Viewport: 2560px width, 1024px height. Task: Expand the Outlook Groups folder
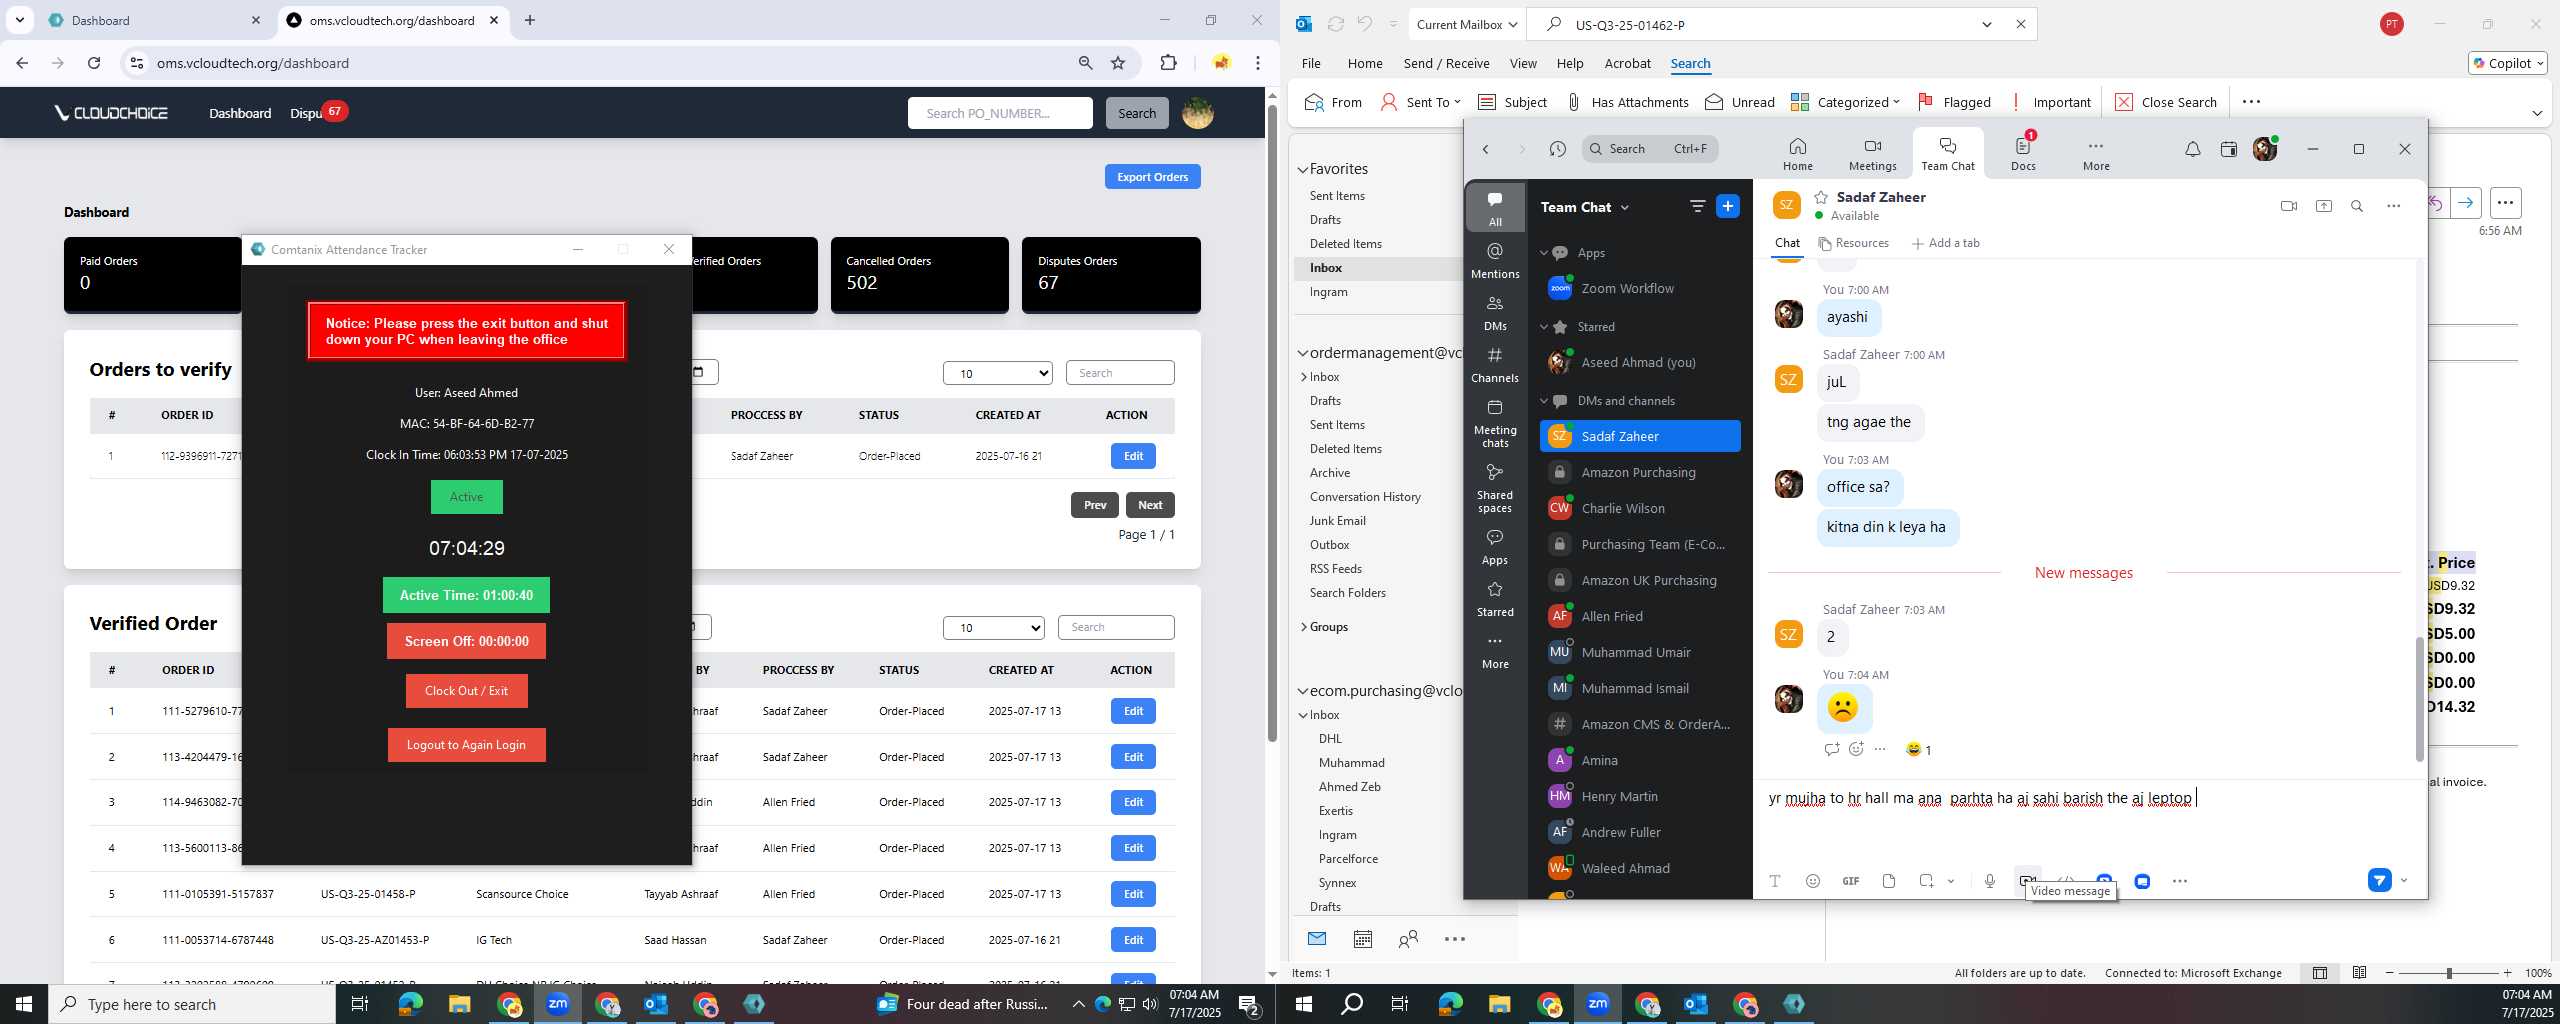point(1303,627)
